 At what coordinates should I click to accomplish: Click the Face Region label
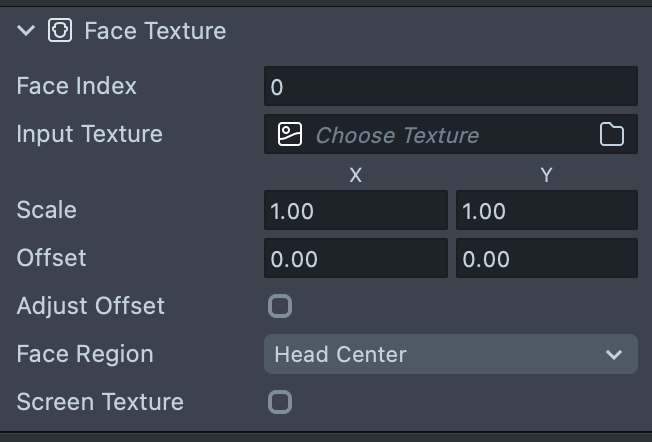(85, 354)
